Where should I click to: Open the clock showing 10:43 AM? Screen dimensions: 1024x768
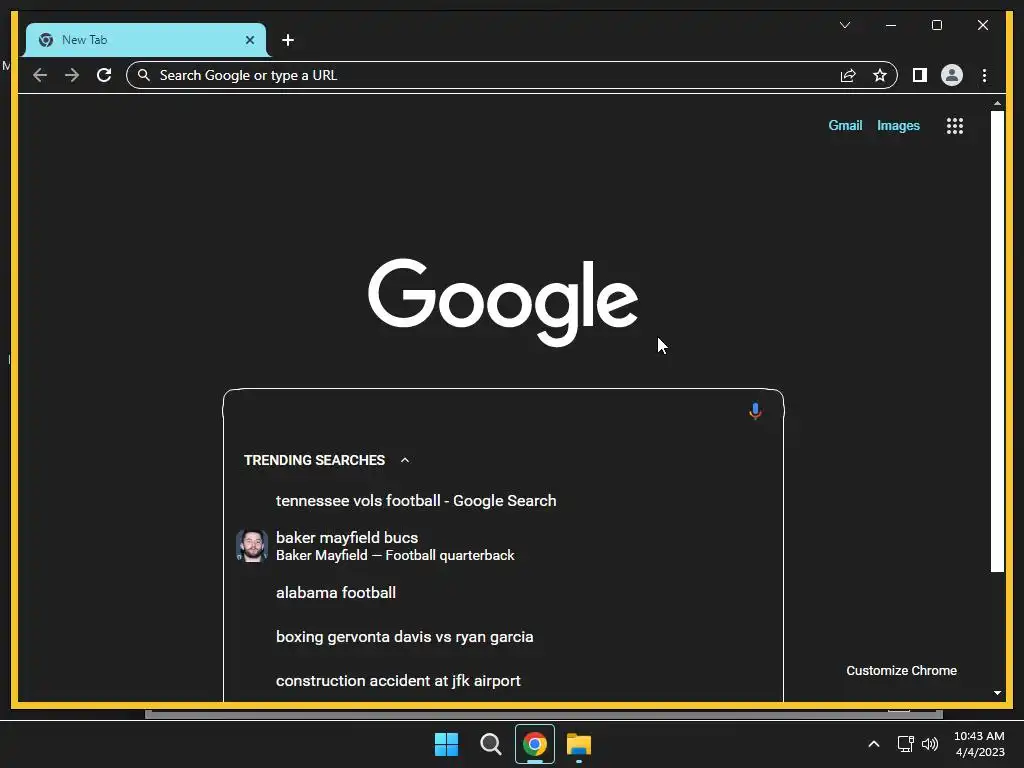tap(979, 744)
